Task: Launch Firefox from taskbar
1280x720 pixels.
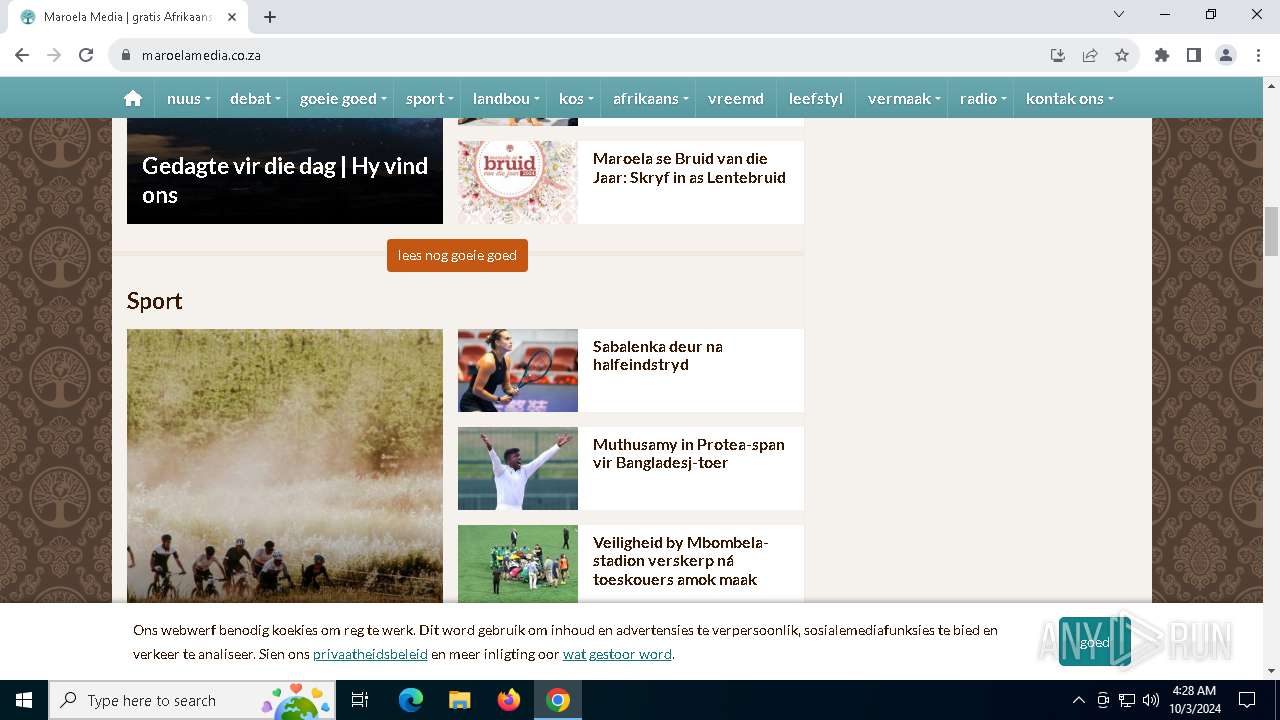Action: (x=509, y=700)
